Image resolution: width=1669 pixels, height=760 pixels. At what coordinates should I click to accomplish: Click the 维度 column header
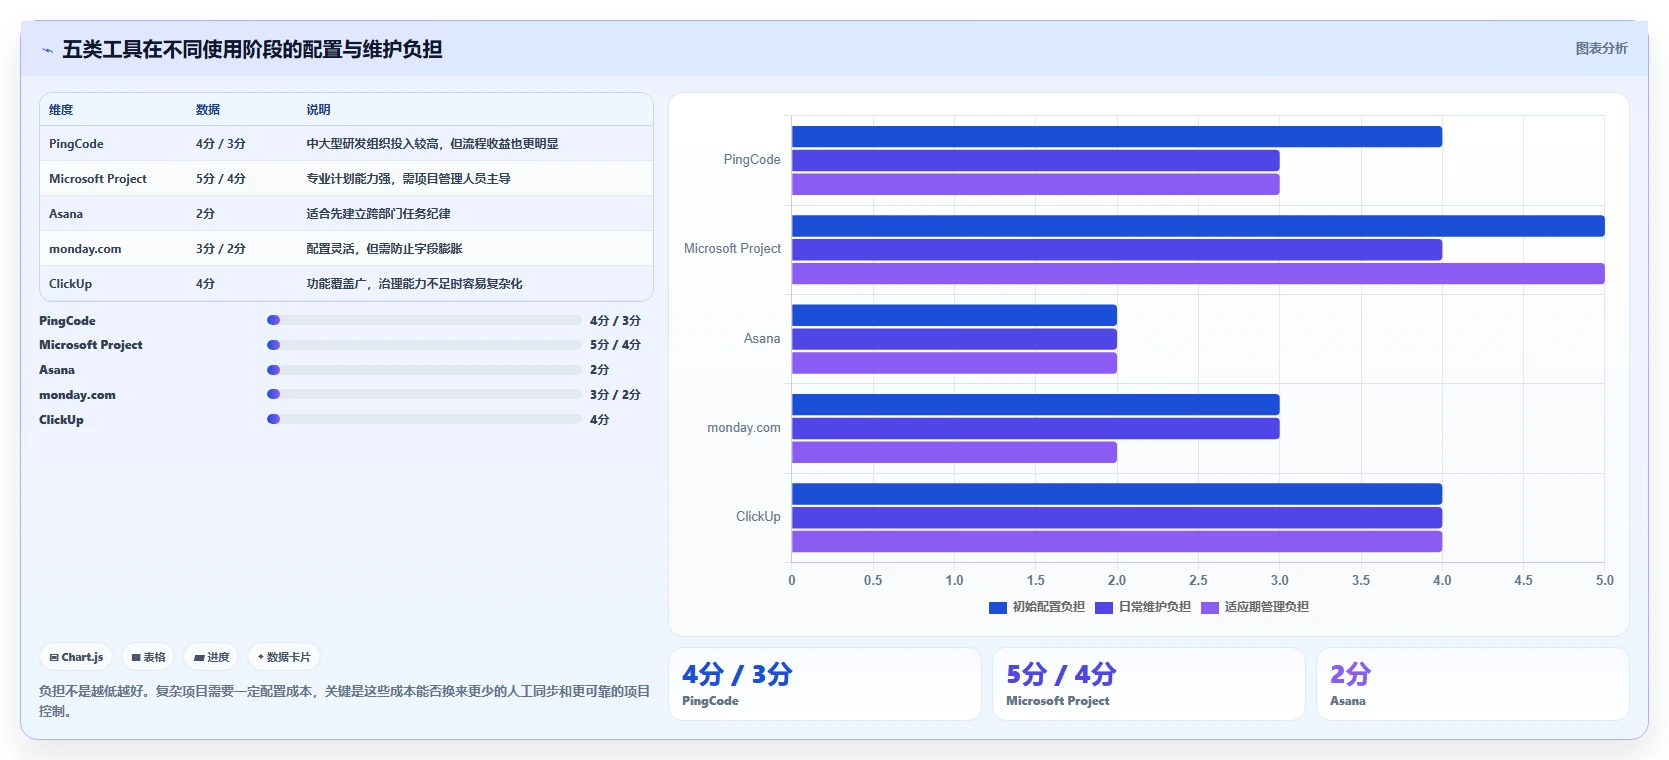[x=61, y=110]
